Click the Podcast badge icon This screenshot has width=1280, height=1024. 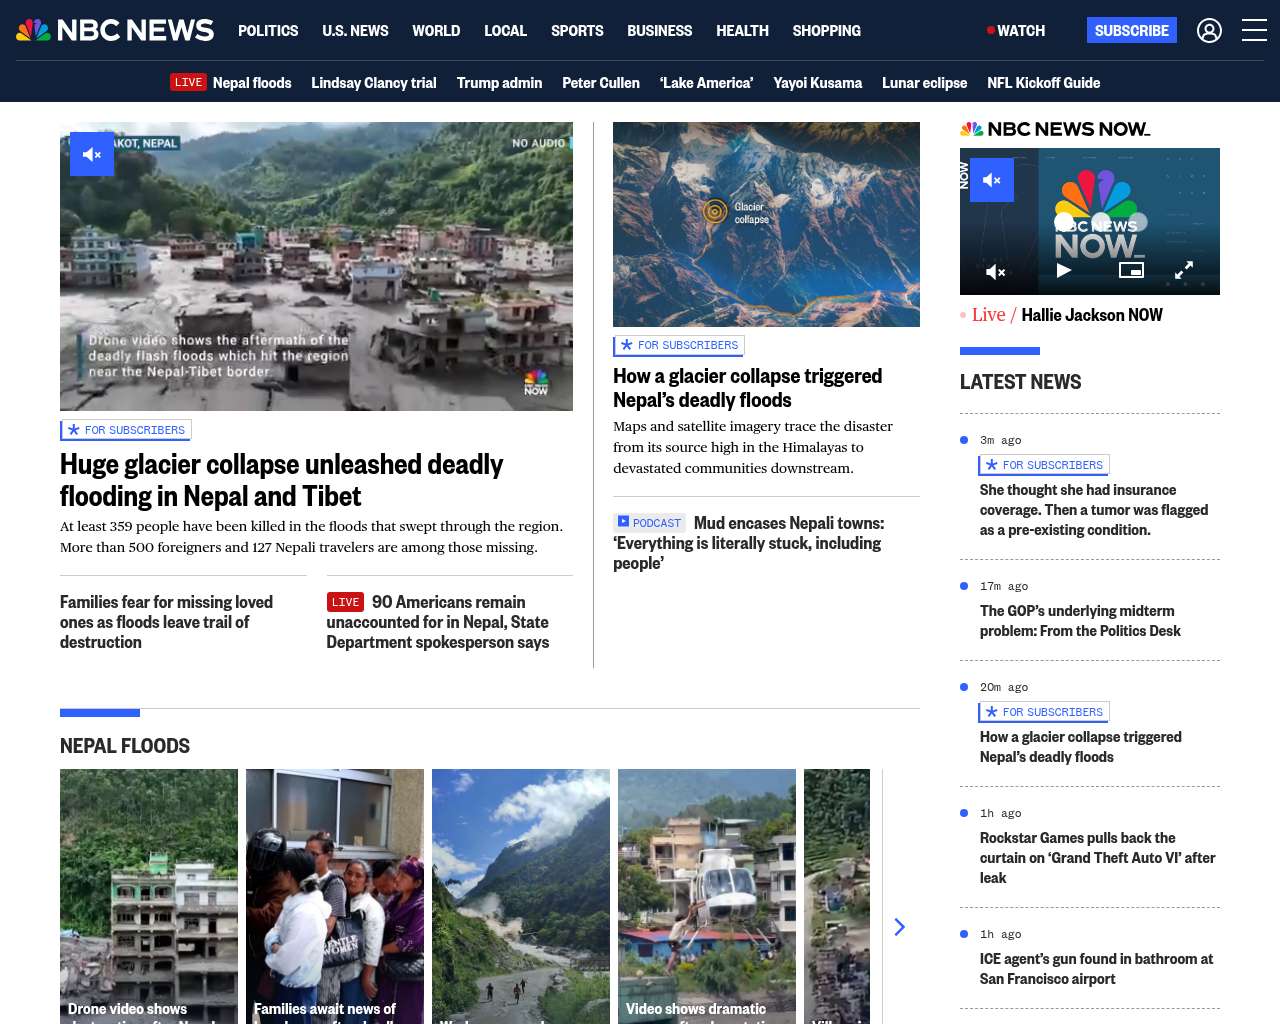649,523
